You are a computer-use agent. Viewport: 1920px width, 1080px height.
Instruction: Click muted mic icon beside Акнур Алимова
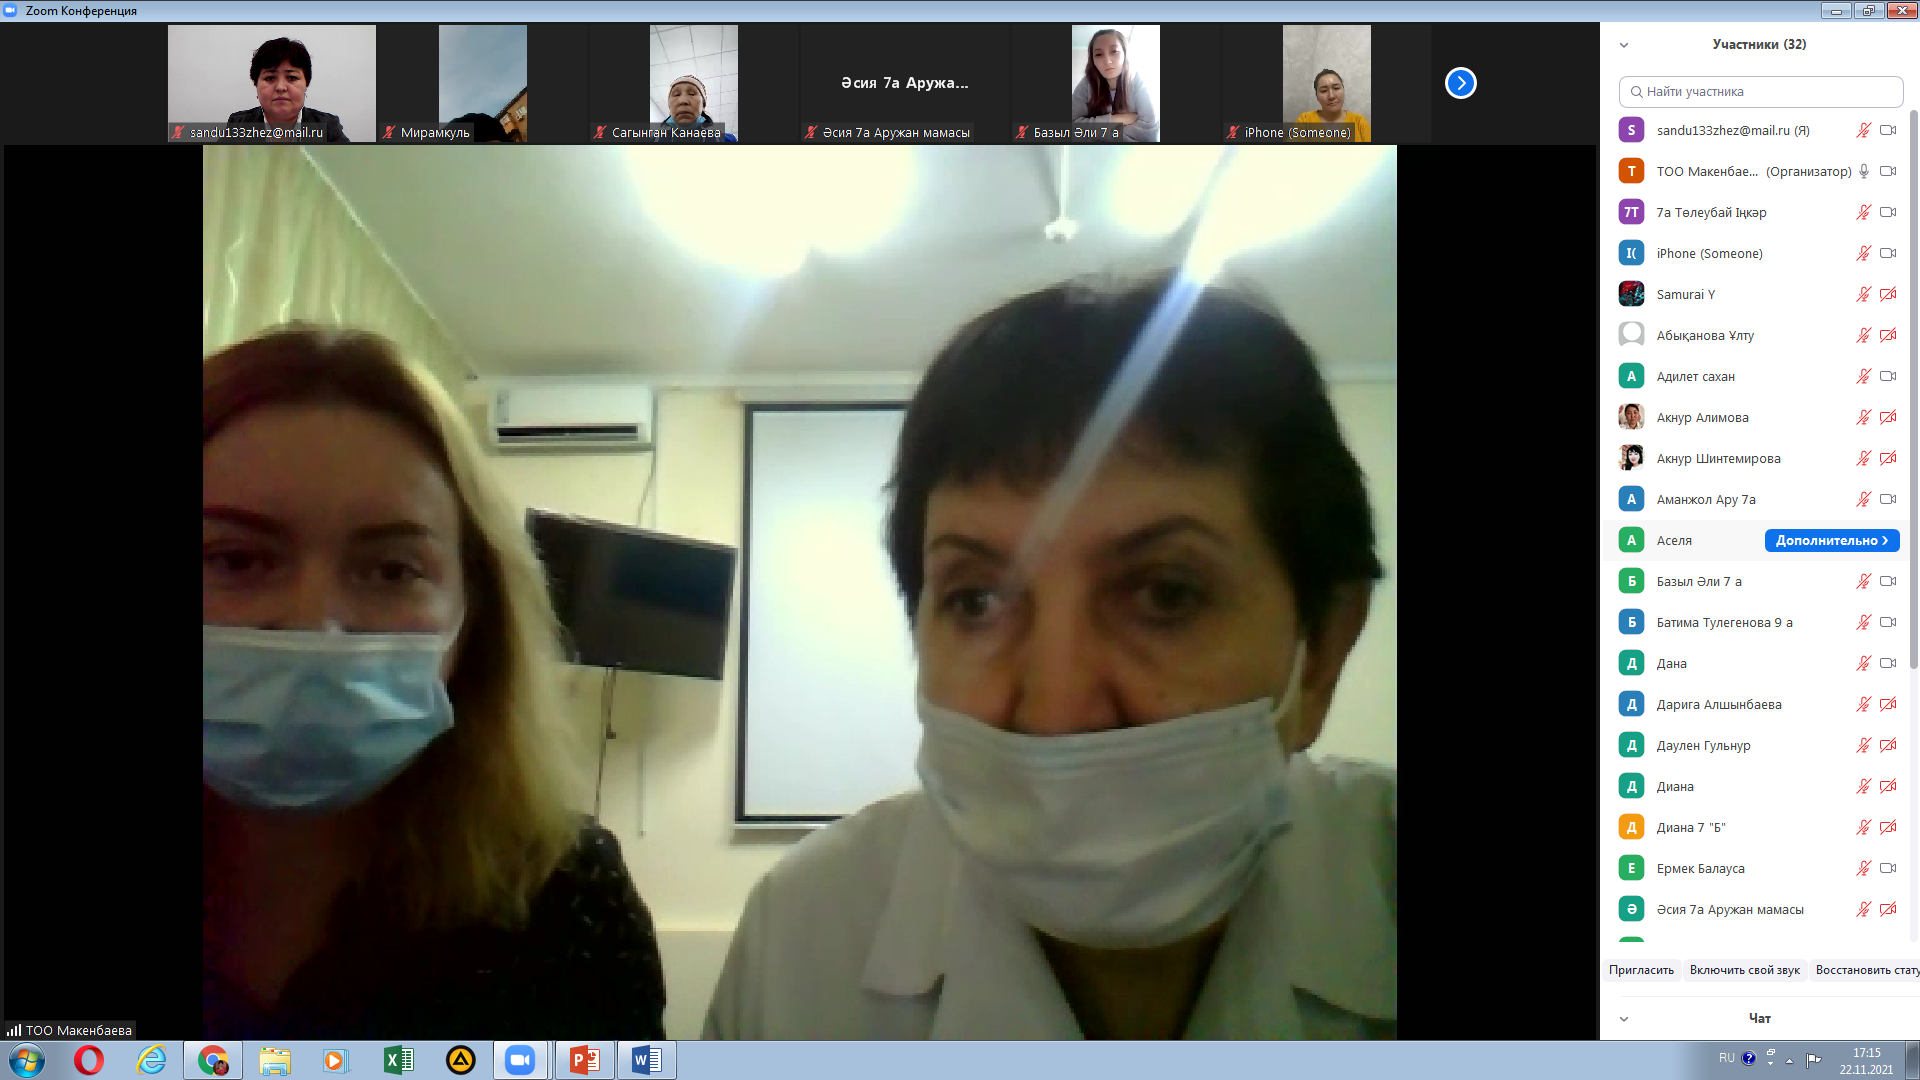pyautogui.click(x=1864, y=417)
